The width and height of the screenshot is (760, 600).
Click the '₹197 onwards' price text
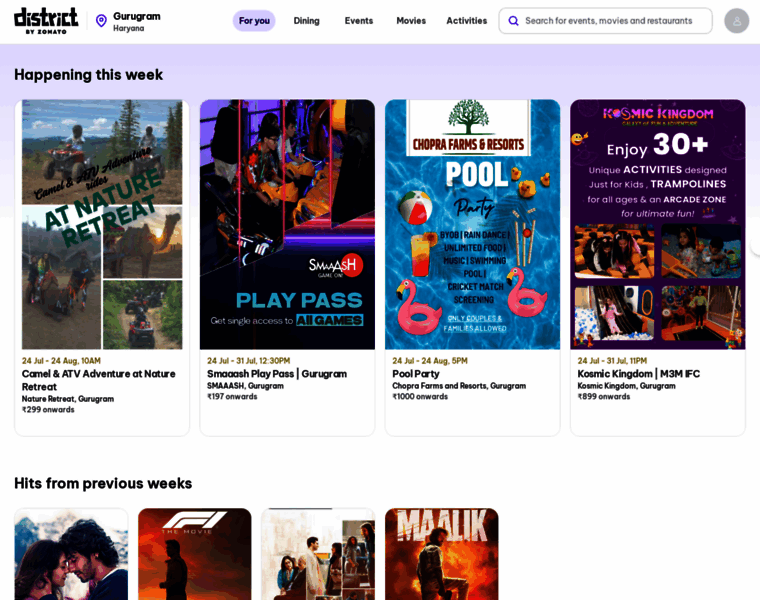coord(232,396)
